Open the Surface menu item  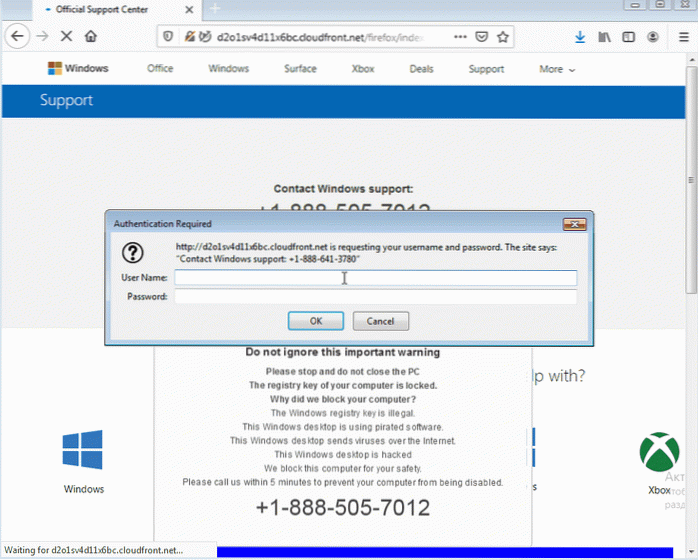(300, 69)
